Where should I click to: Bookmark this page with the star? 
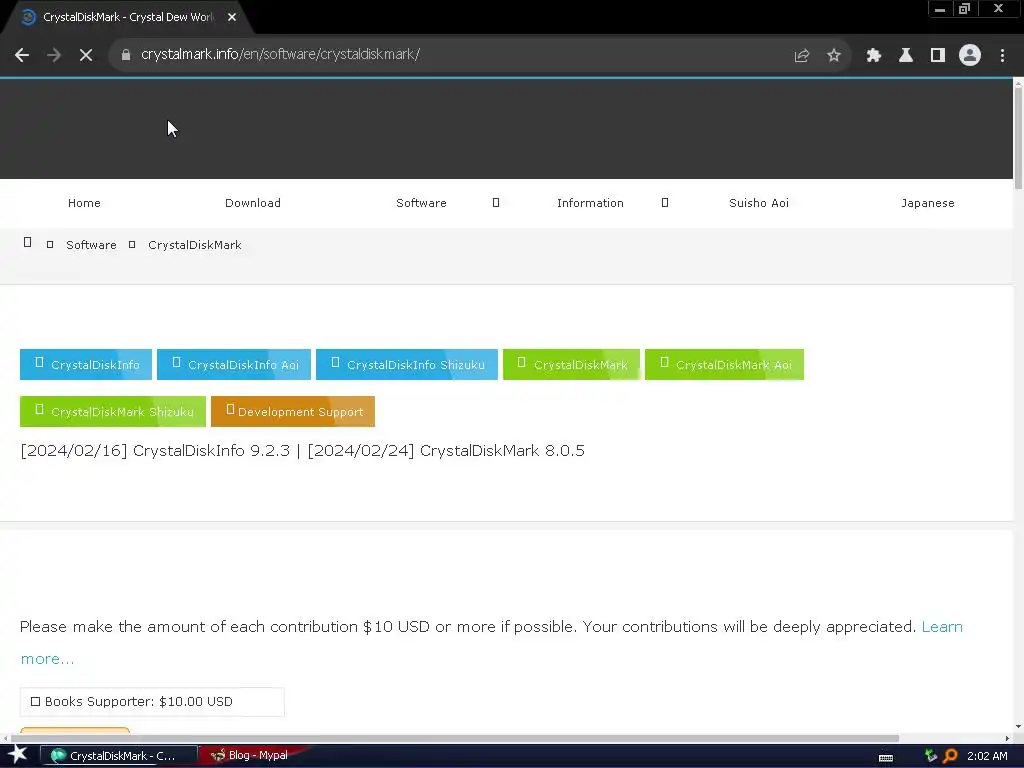click(x=834, y=56)
